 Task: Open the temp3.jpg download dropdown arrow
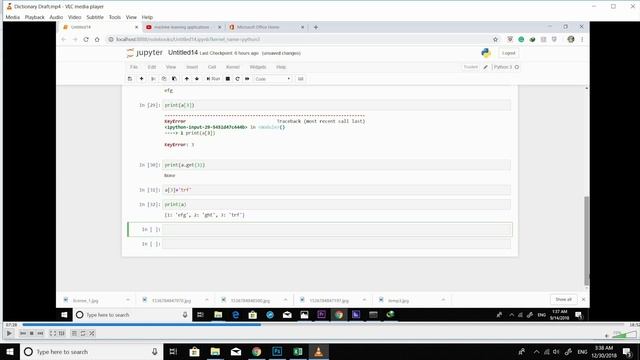click(443, 300)
